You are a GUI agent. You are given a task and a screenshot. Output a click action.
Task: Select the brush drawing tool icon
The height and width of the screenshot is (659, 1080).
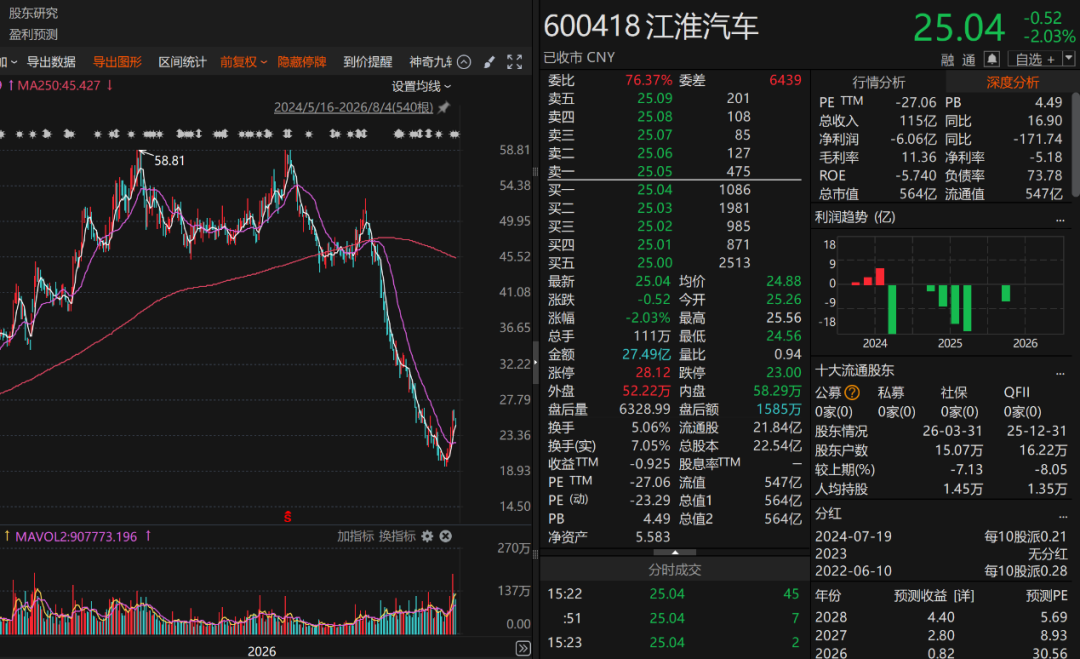point(489,62)
